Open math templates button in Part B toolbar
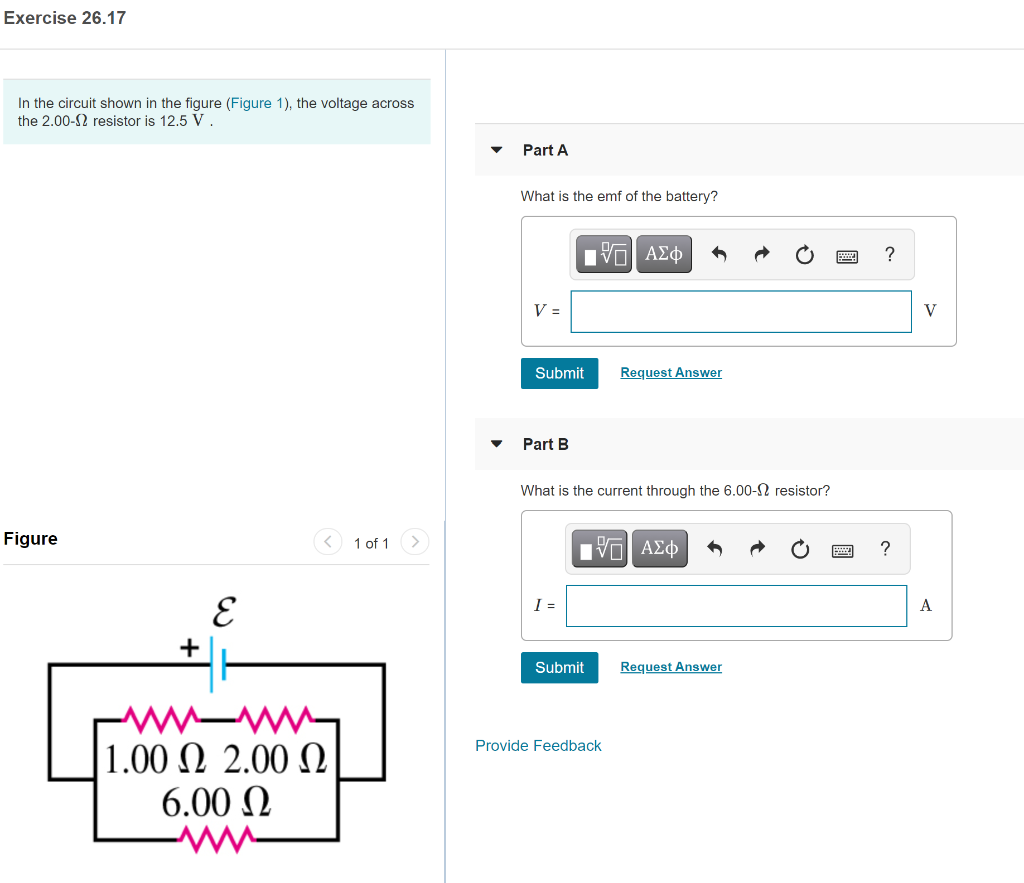 [x=600, y=549]
